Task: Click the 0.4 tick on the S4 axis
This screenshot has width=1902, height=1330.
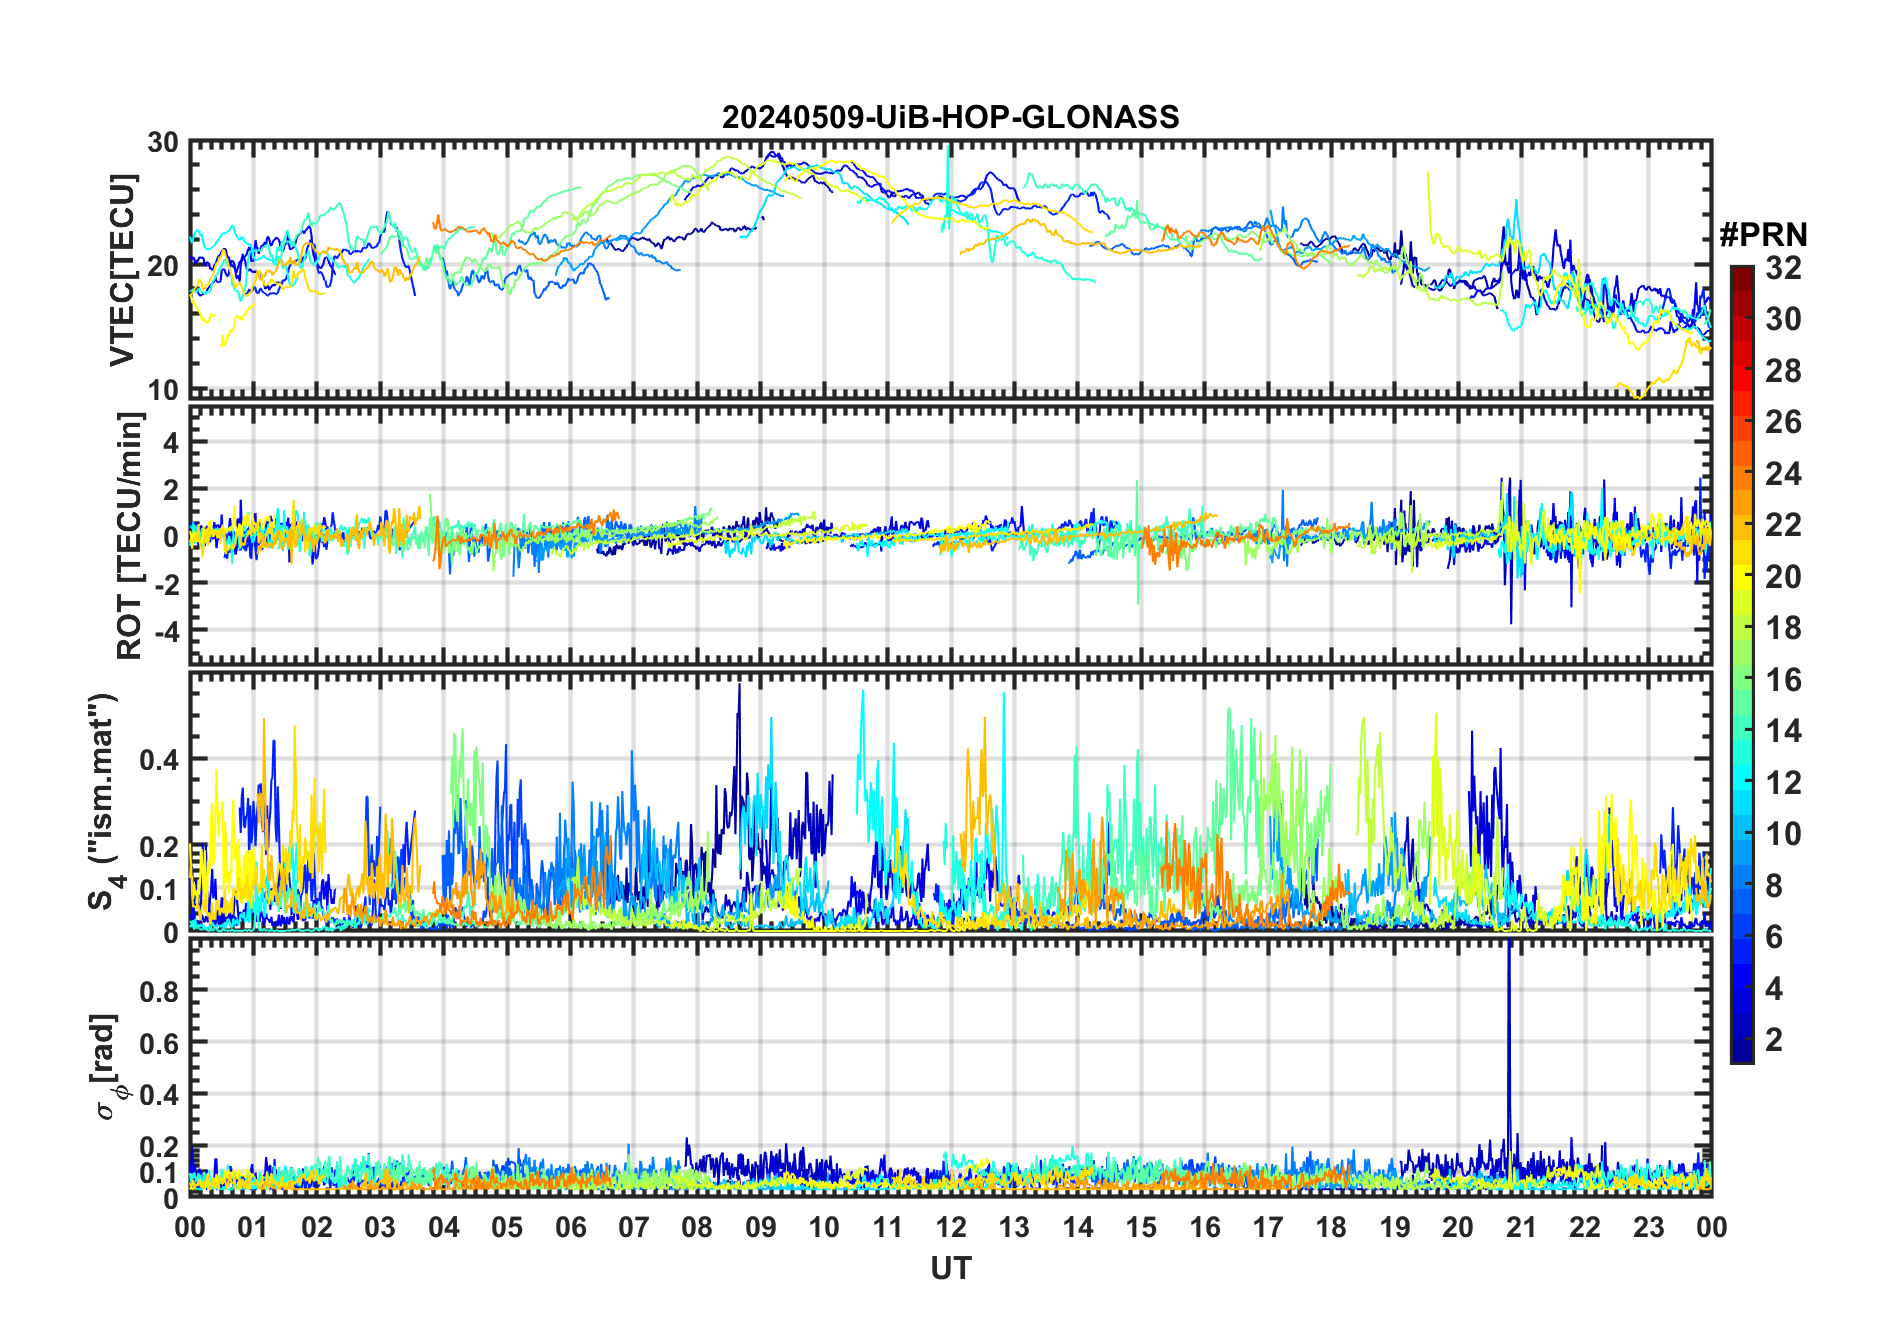Action: 159,760
